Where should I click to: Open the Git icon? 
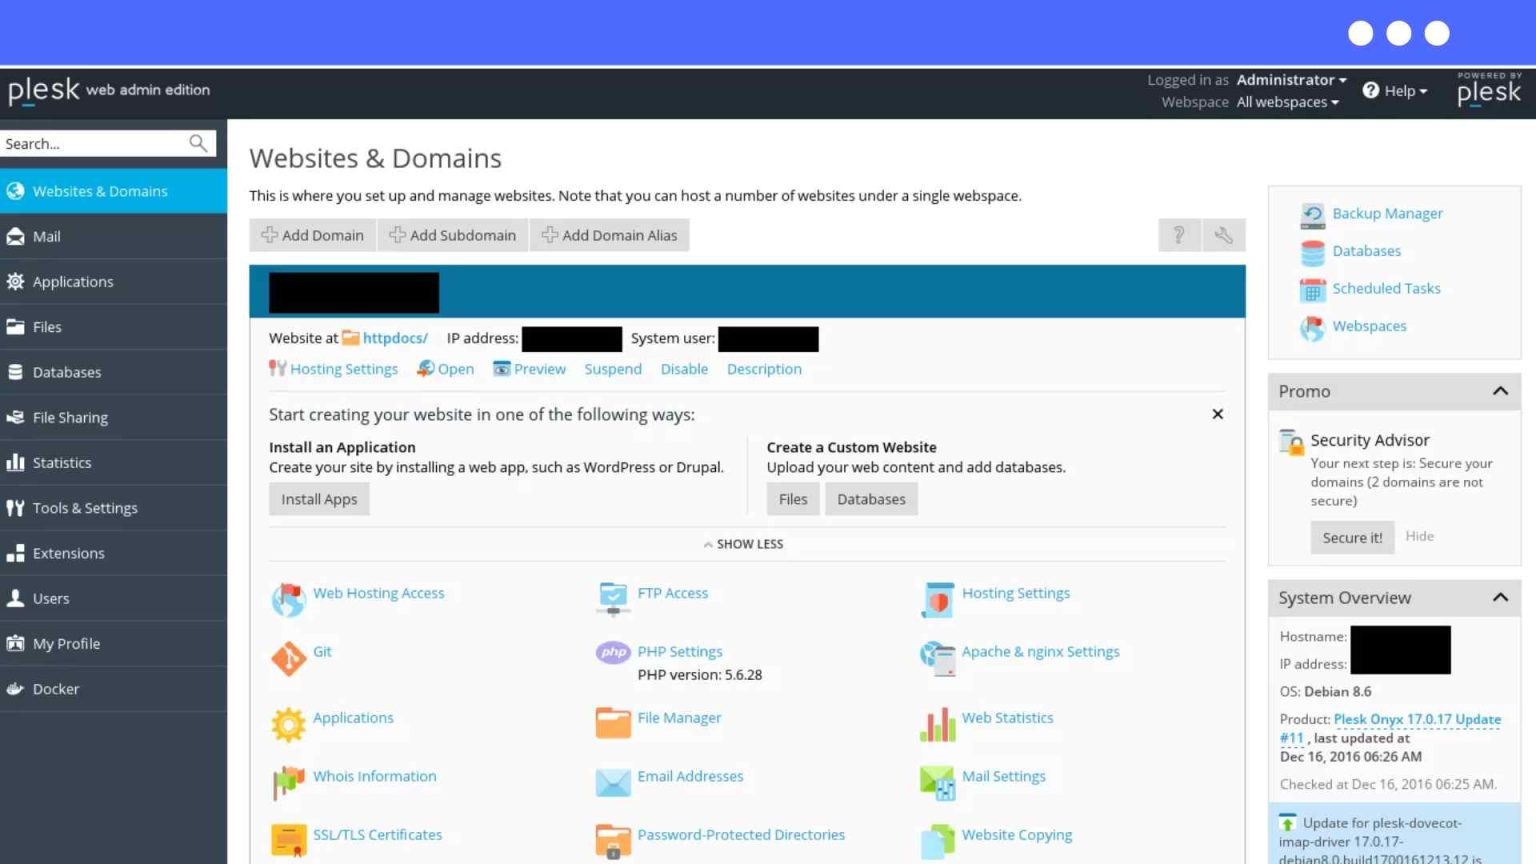(x=288, y=658)
